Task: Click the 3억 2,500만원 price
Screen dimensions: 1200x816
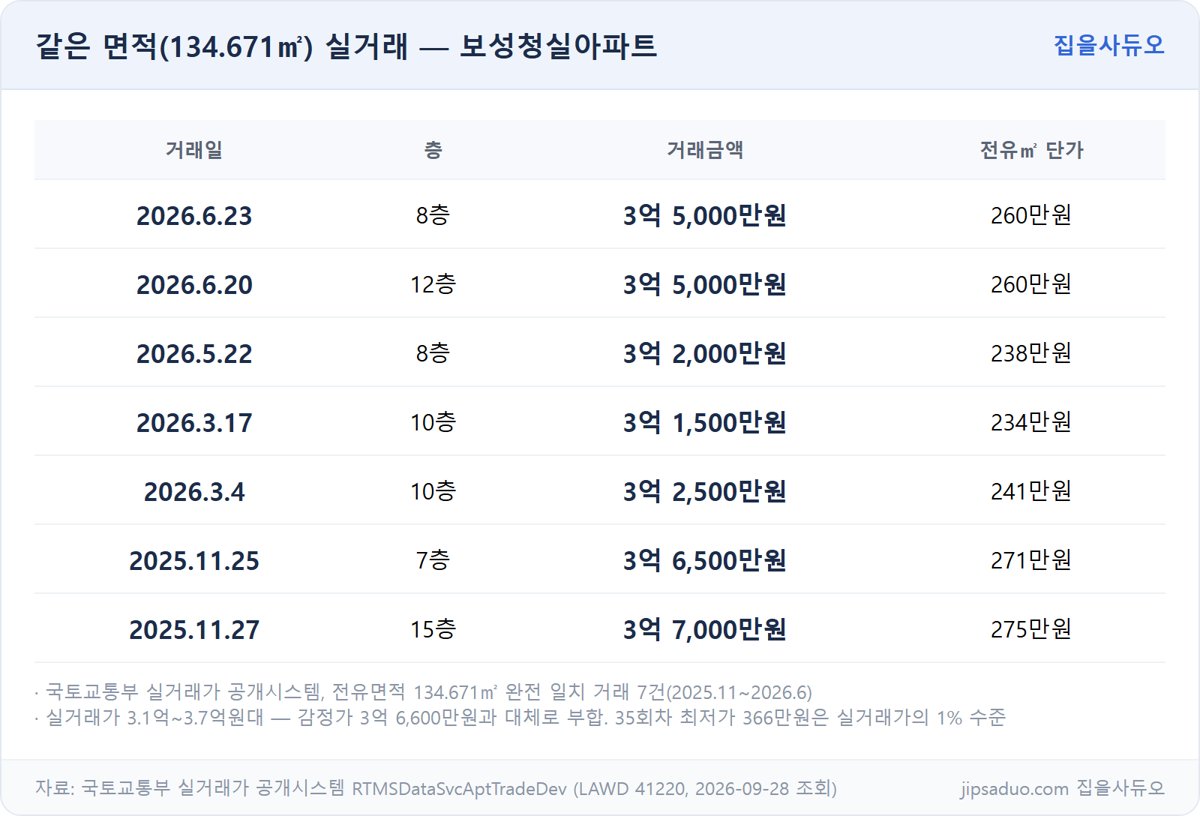Action: pos(705,492)
